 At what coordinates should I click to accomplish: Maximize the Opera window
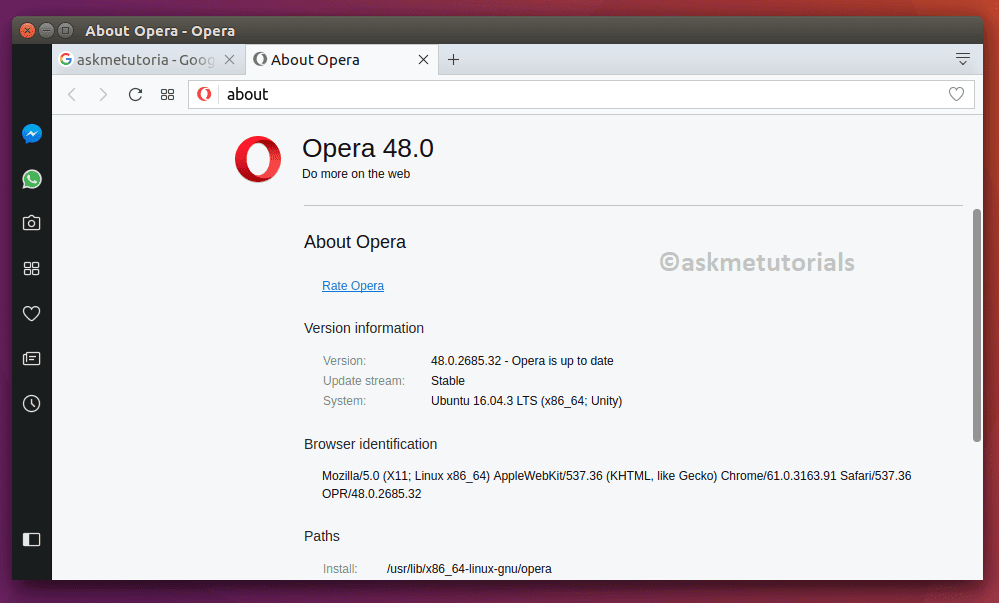(66, 30)
